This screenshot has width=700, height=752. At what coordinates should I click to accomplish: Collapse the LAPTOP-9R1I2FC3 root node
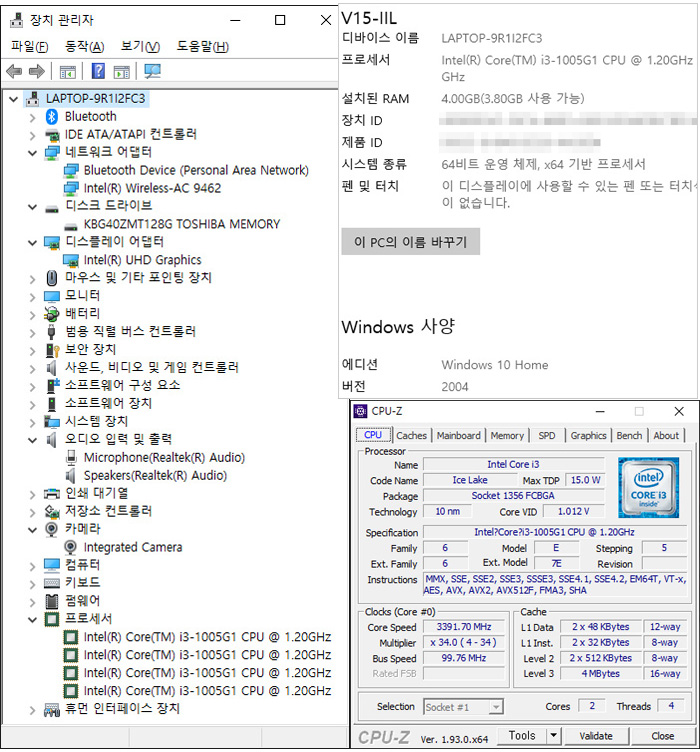tap(14, 99)
